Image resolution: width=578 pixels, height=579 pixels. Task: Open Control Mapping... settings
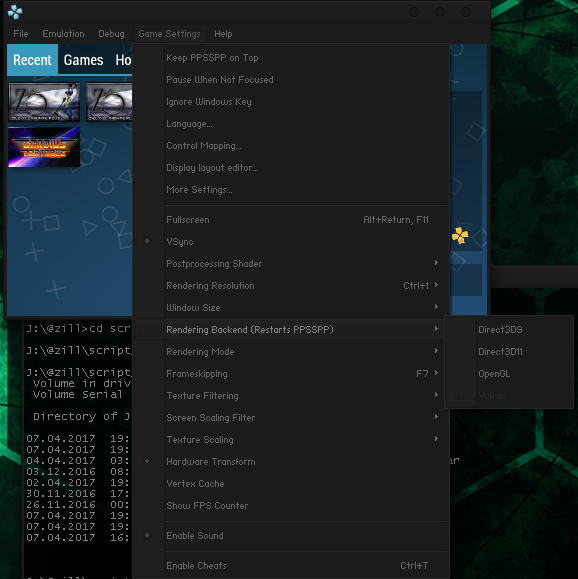[x=292, y=146]
